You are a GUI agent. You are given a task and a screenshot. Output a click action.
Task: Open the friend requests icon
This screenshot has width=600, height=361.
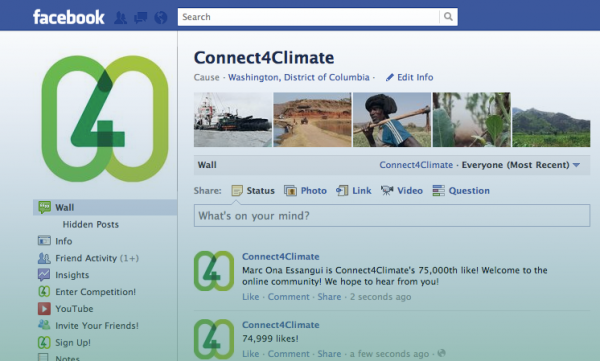[x=121, y=18]
